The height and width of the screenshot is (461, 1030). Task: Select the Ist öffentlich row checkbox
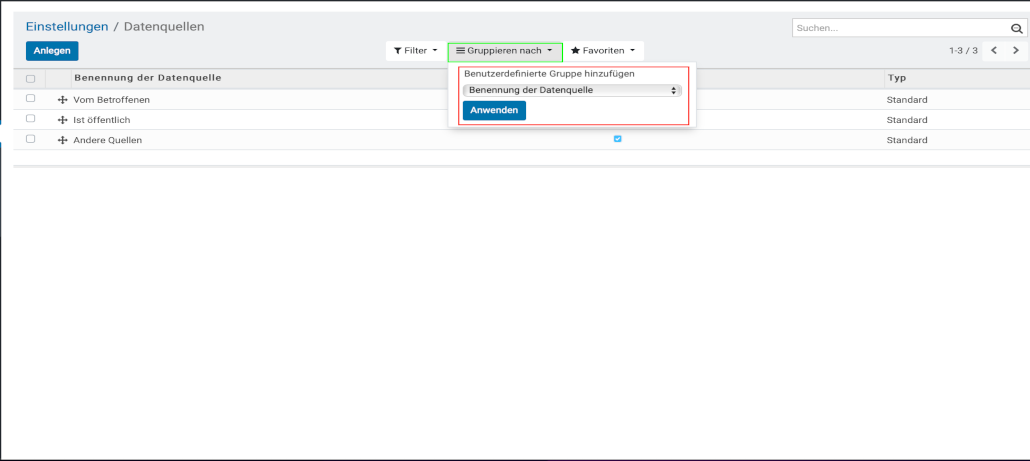pos(31,119)
